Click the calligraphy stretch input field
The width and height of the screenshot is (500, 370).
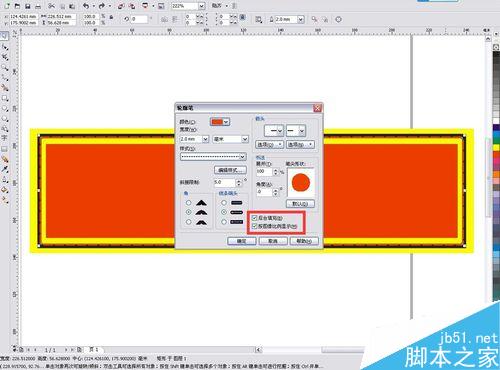click(264, 172)
